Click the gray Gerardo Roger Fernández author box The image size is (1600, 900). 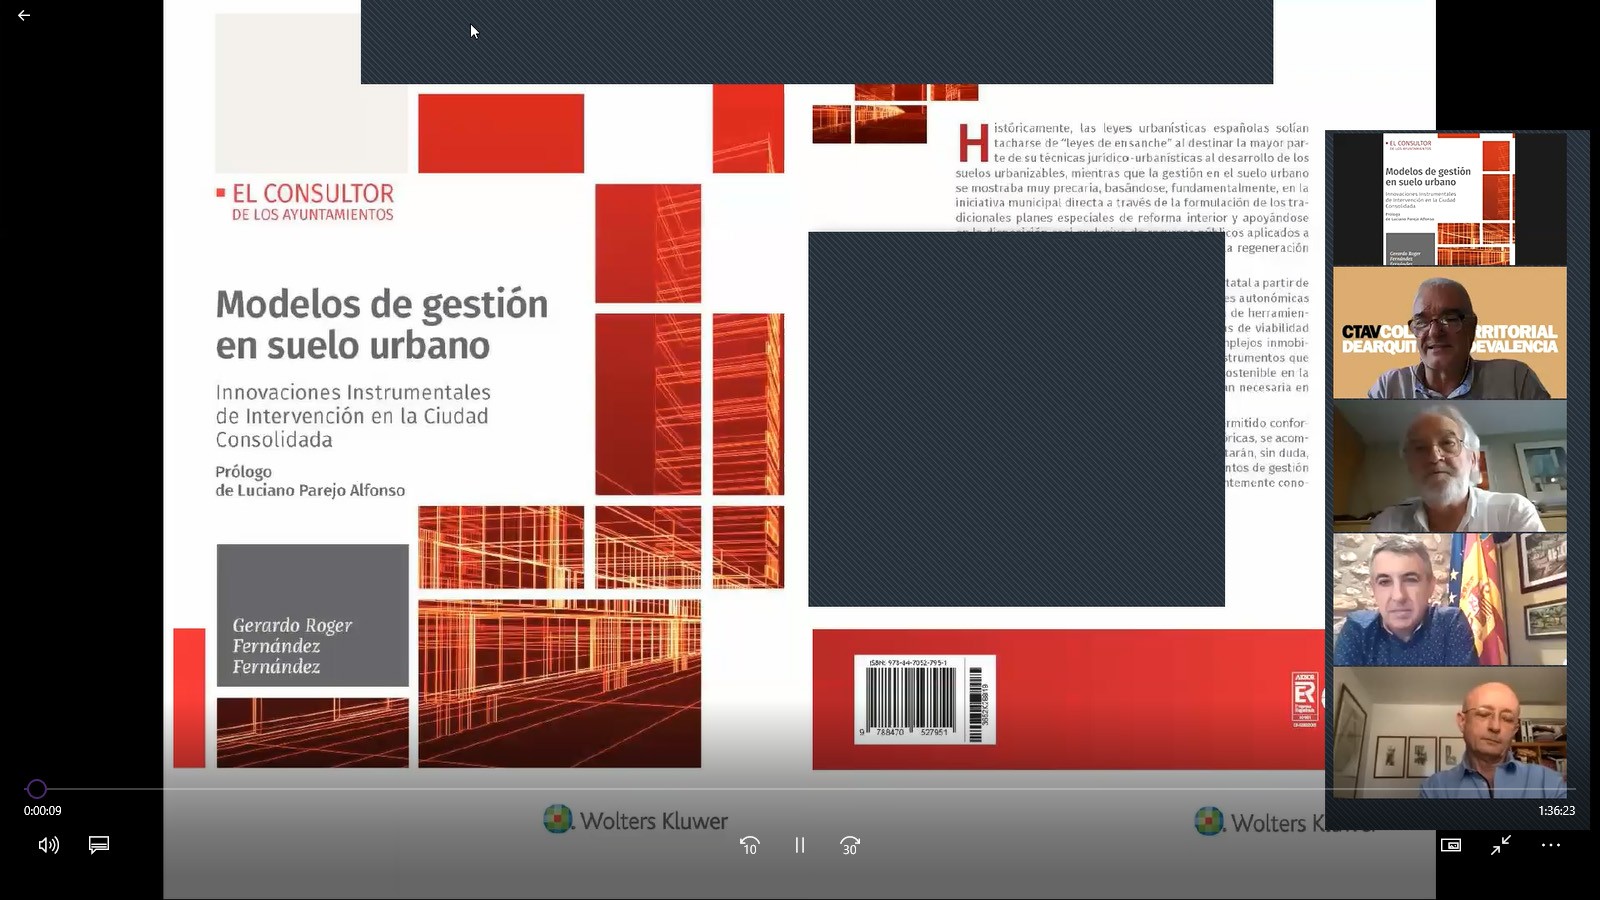click(x=312, y=615)
